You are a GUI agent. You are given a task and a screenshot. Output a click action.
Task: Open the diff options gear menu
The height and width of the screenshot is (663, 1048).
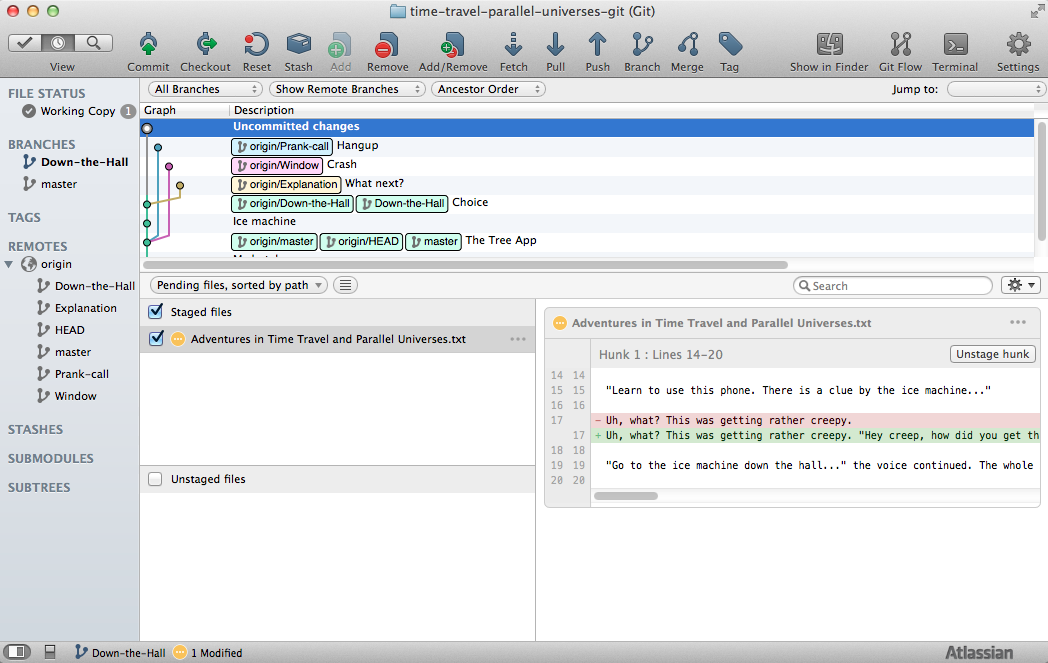[x=1021, y=285]
